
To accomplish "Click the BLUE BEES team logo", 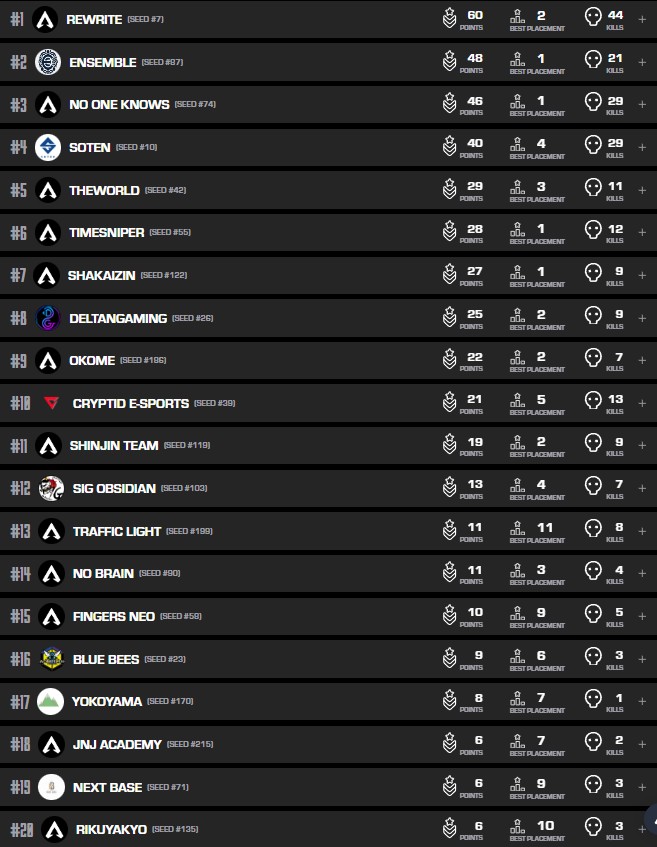I will pyautogui.click(x=51, y=659).
